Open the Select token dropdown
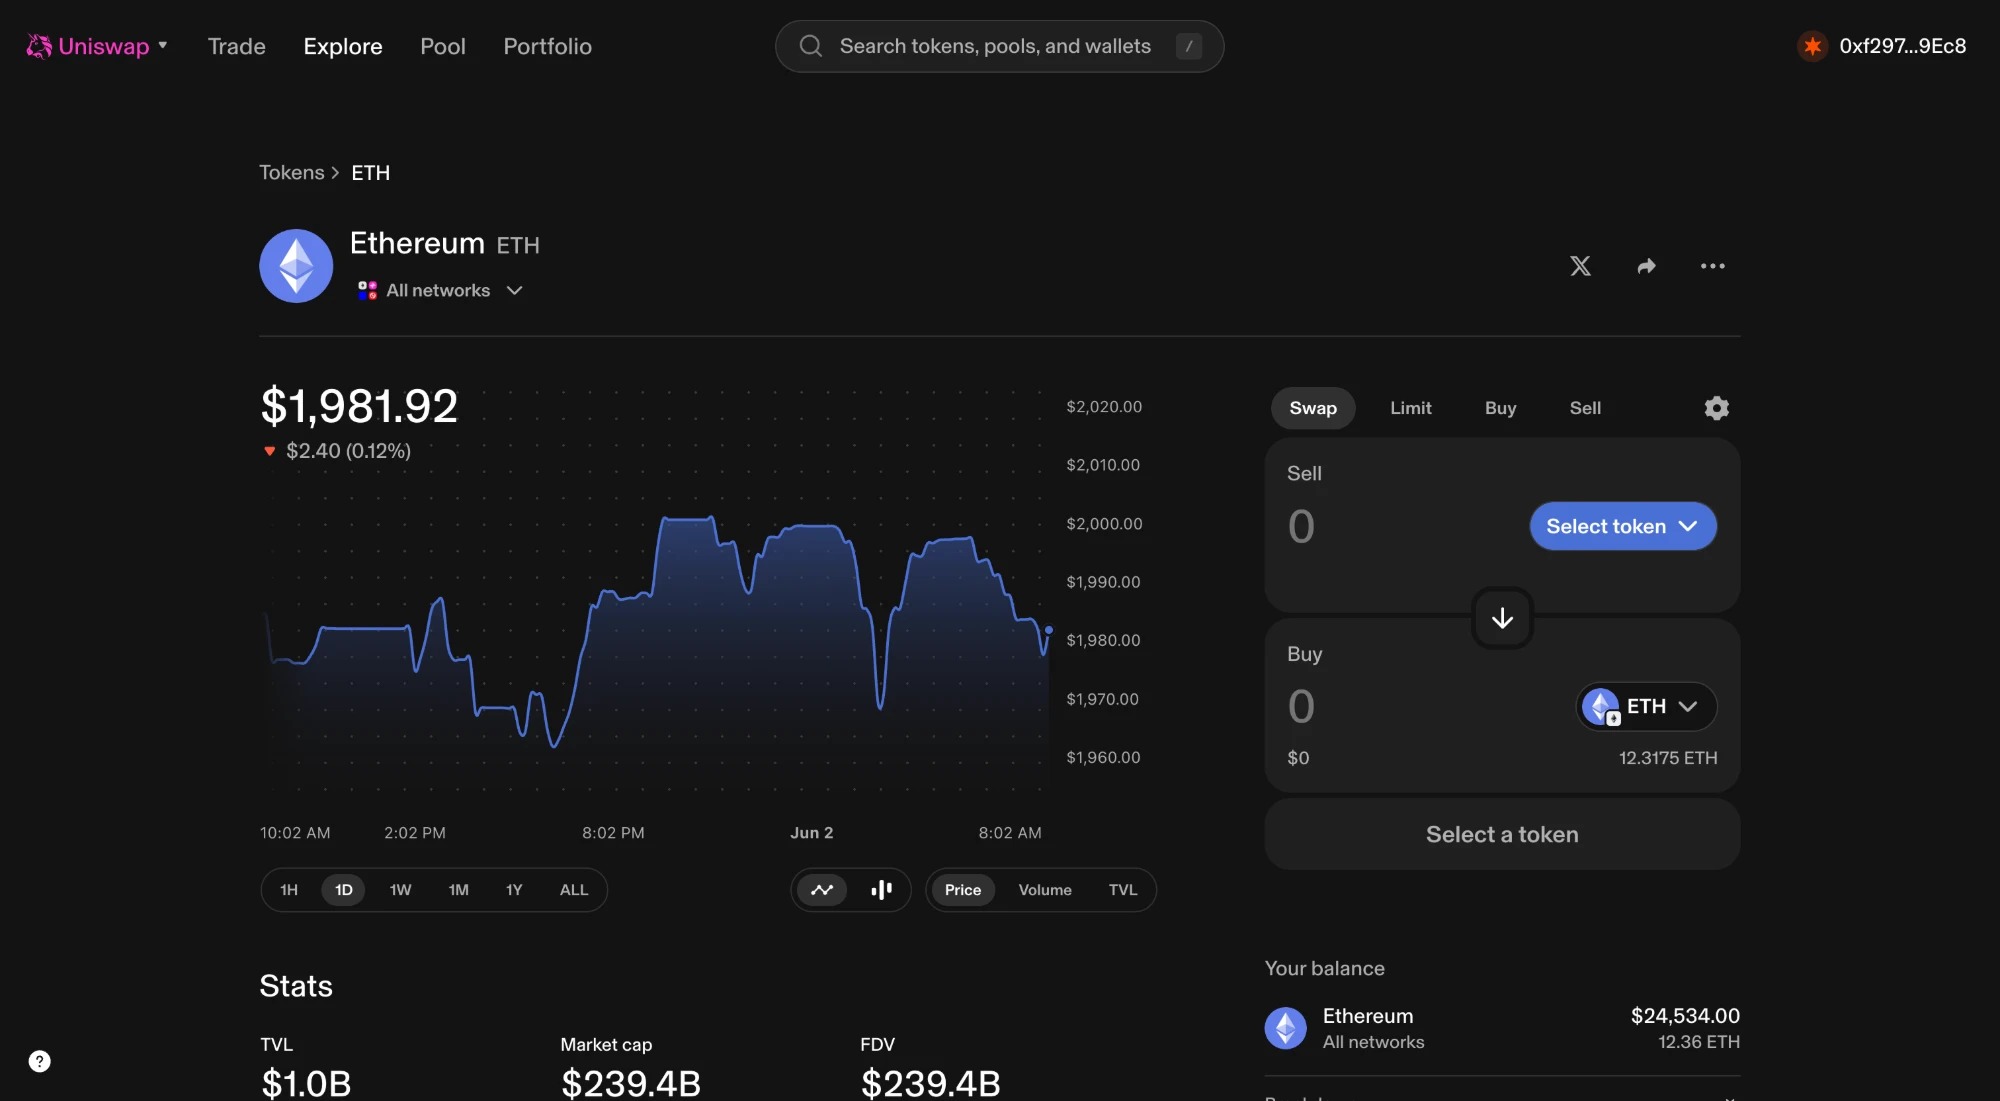2000x1101 pixels. [1623, 526]
